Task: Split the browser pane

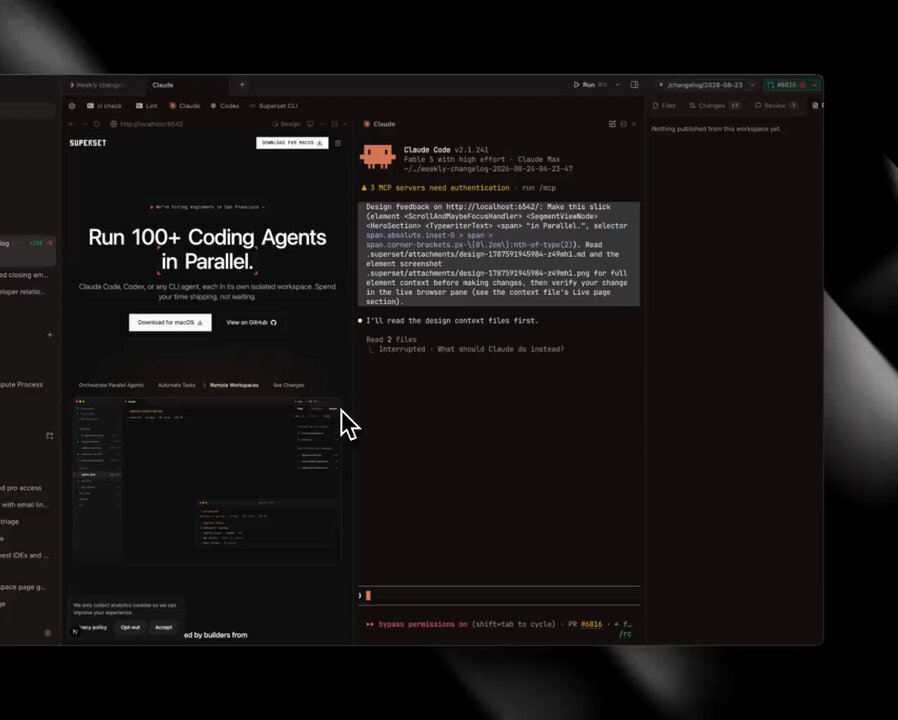Action: [x=335, y=124]
